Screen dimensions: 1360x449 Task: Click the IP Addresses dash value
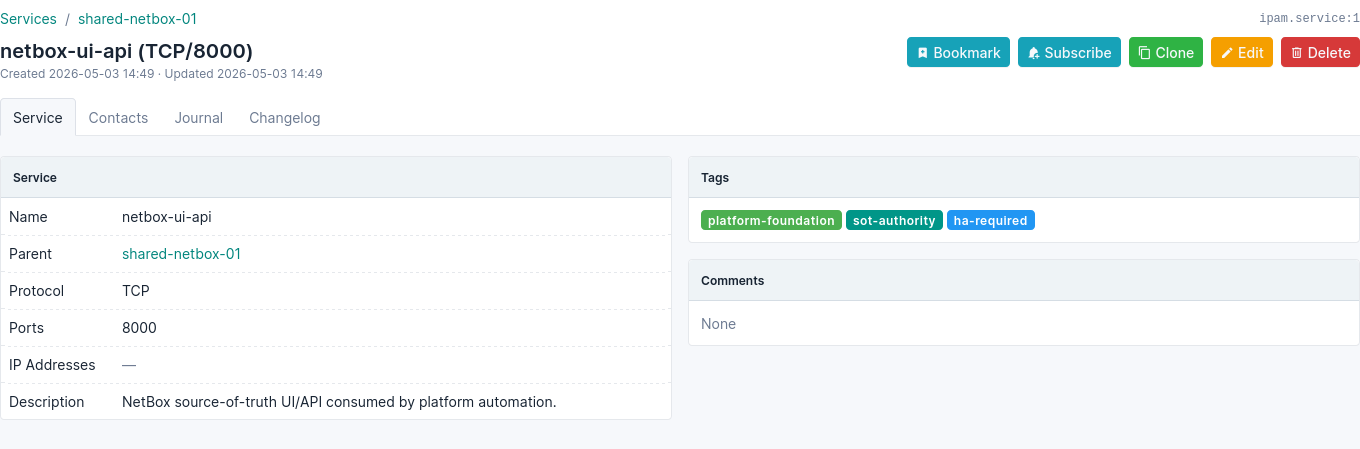point(129,365)
